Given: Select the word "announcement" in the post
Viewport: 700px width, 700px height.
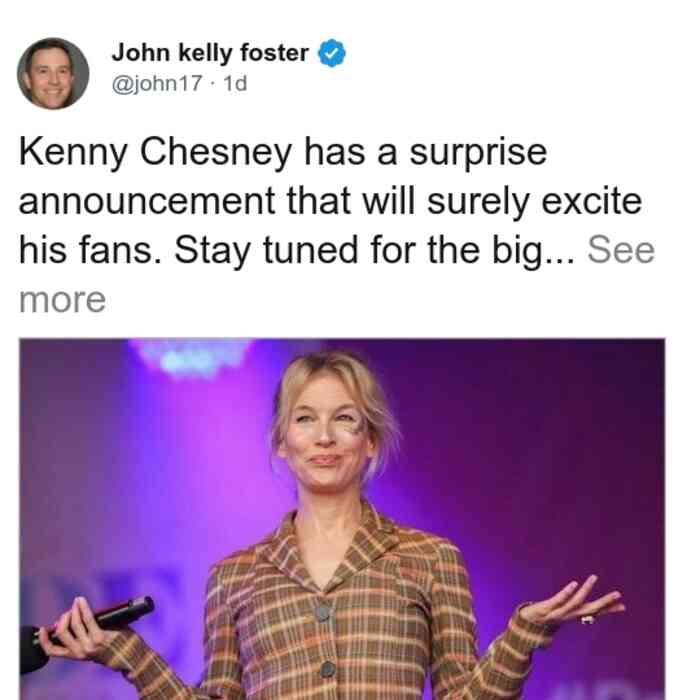Looking at the screenshot, I should click(x=147, y=201).
